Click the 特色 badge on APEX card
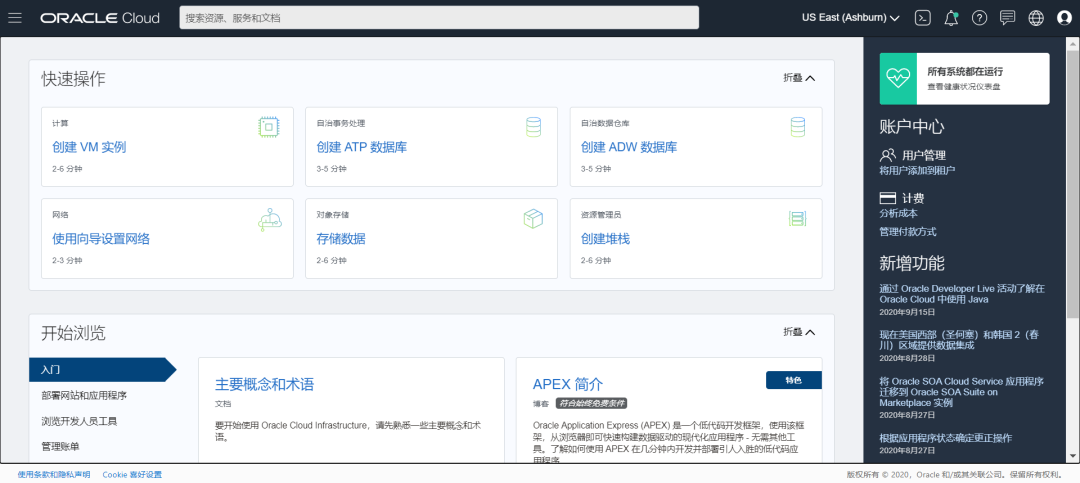This screenshot has height=483, width=1080. (793, 380)
